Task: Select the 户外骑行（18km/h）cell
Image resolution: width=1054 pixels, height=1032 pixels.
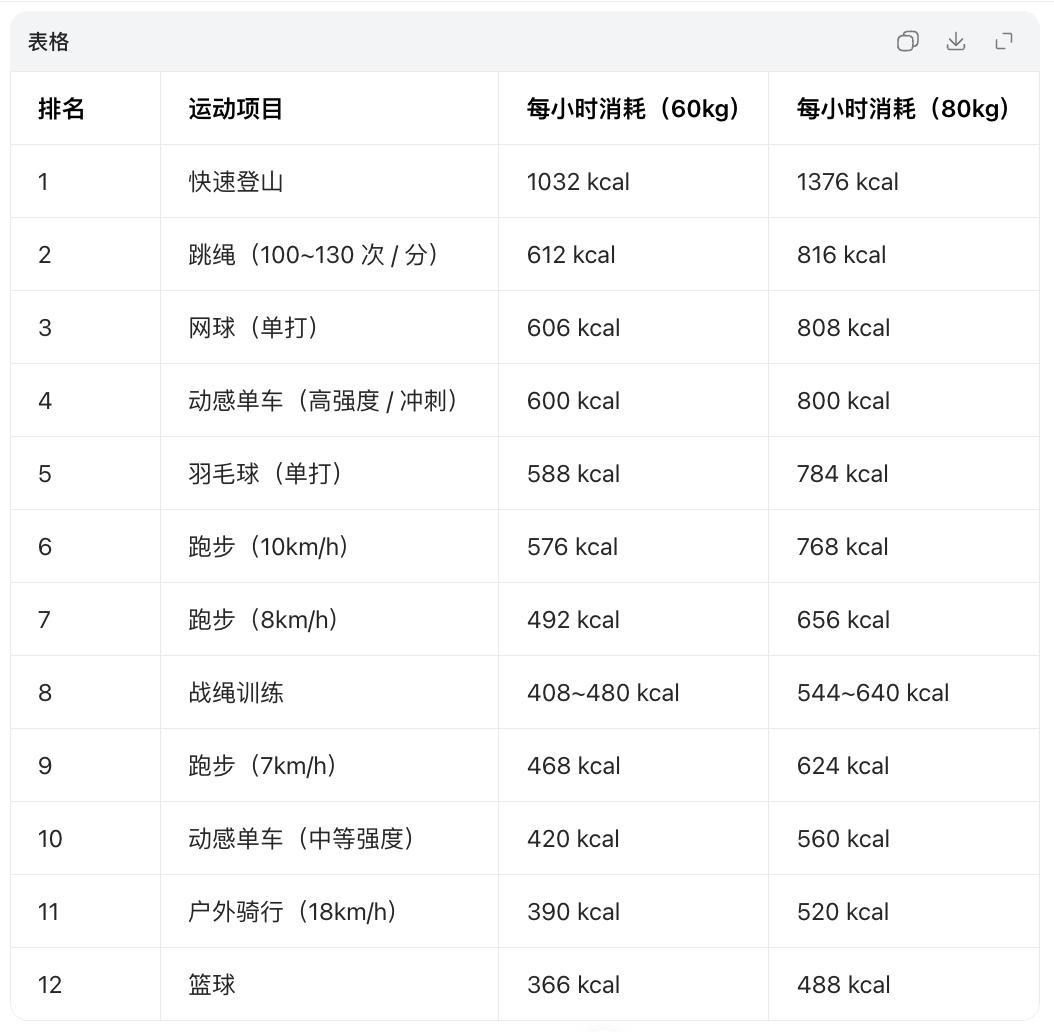Action: click(x=292, y=912)
